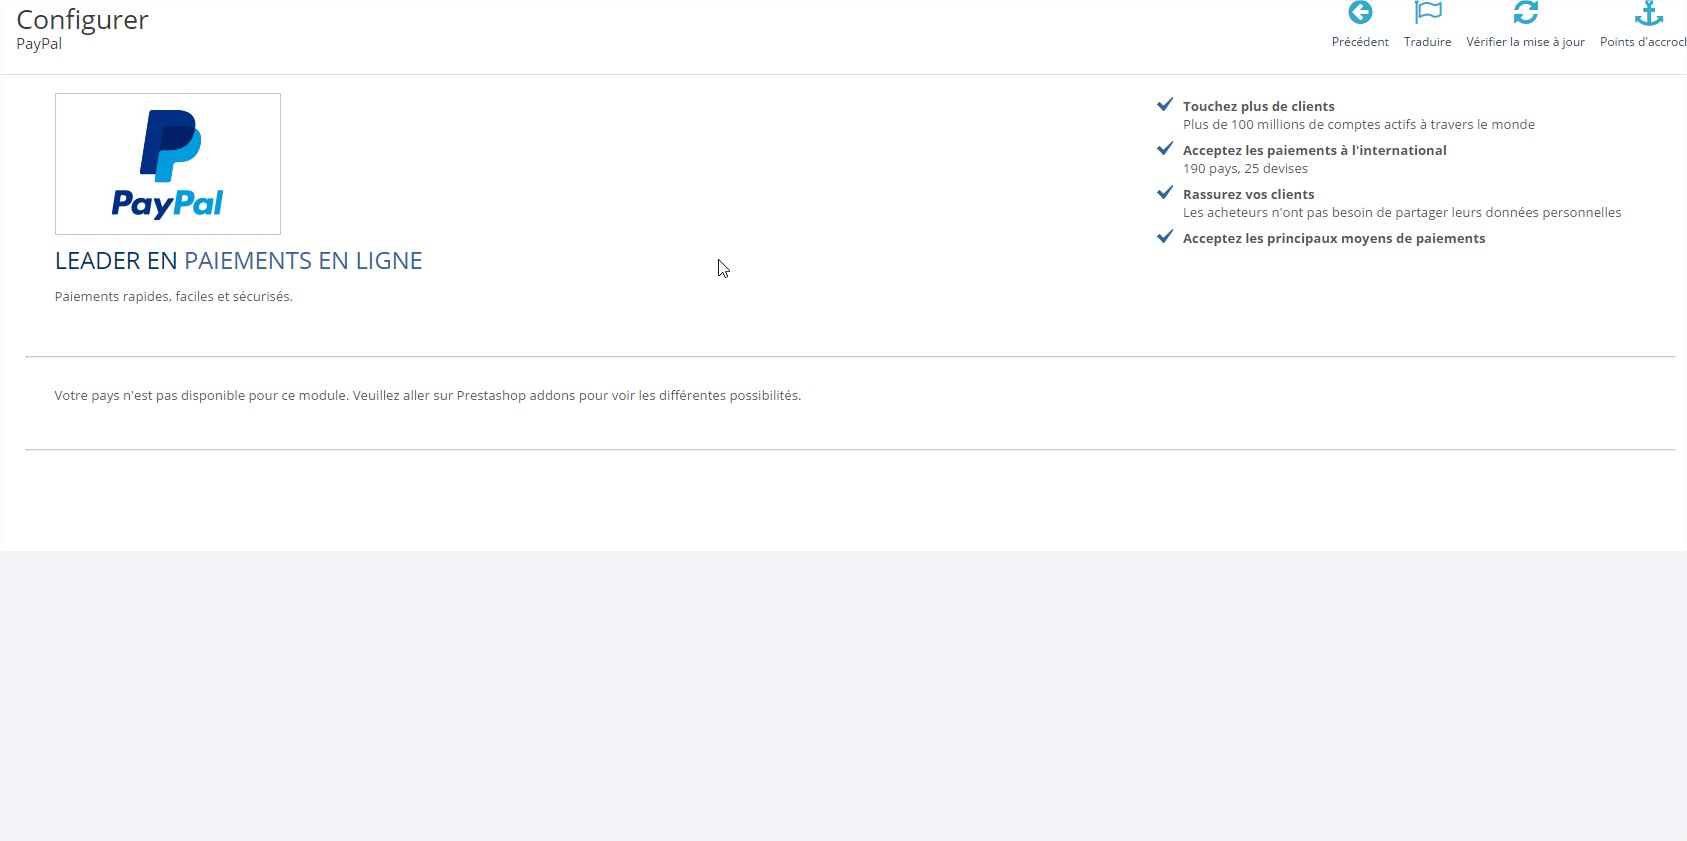Screen dimensions: 1687x841
Task: Click the LEADER EN PAIEMENTS EN LIGNE heading
Action: 238,261
